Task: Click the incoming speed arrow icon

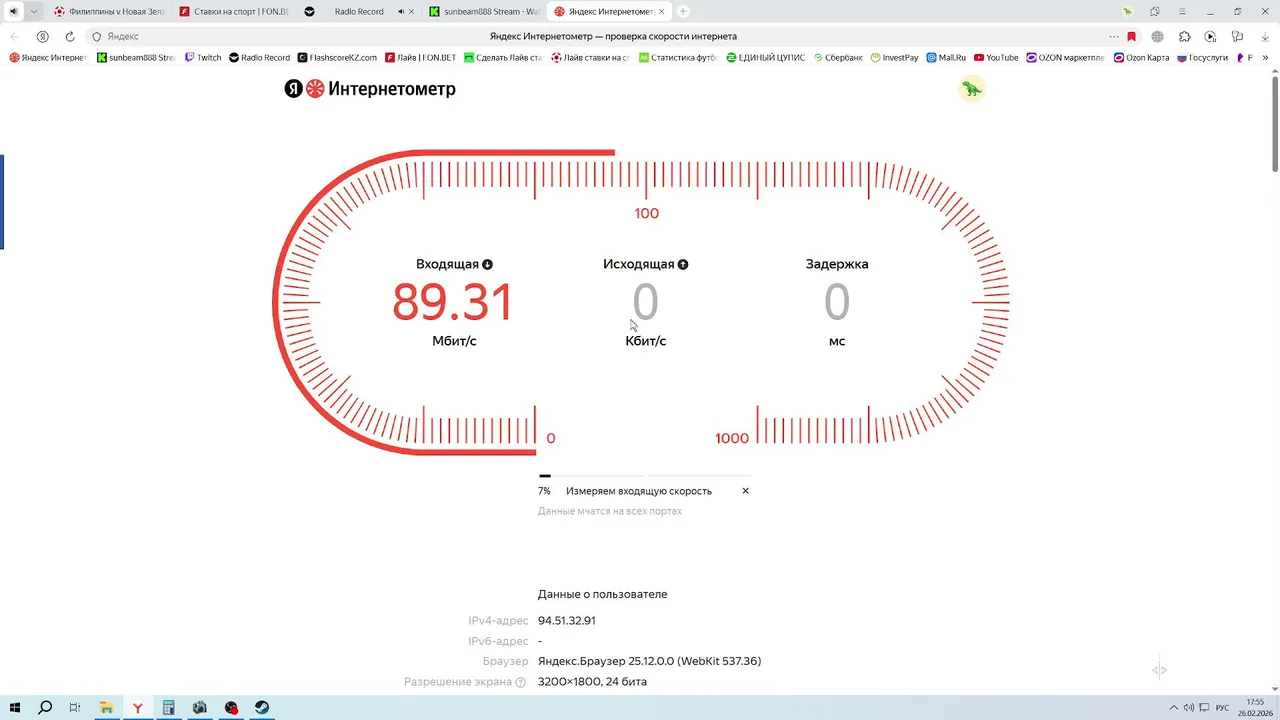Action: pos(487,265)
